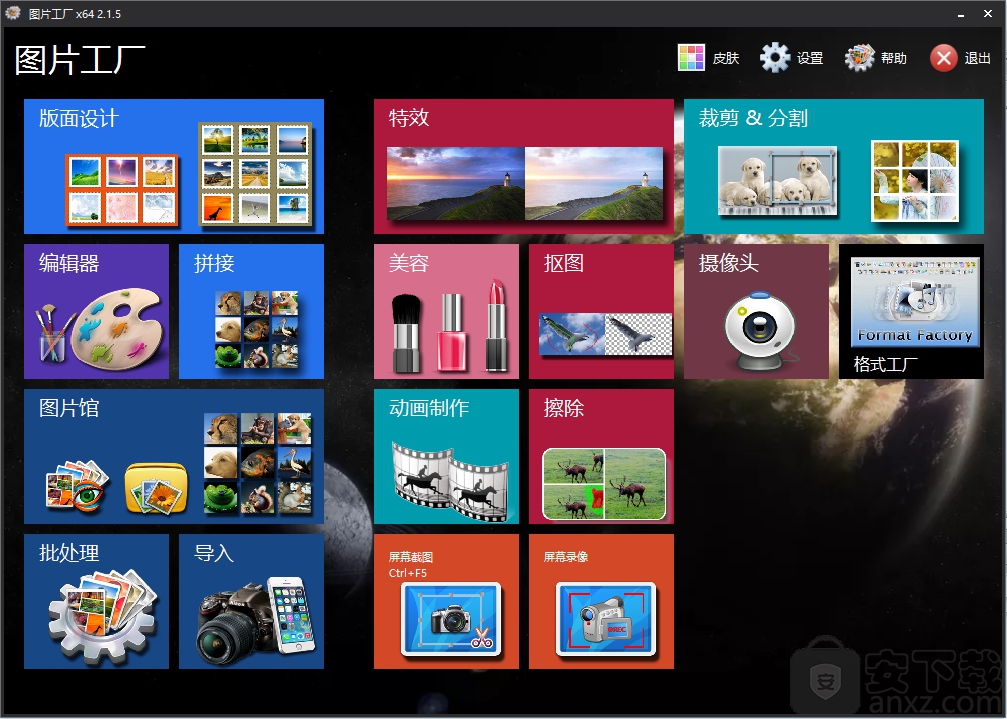
Task: Launch 格式工厂 Format Factory tile
Action: (911, 311)
